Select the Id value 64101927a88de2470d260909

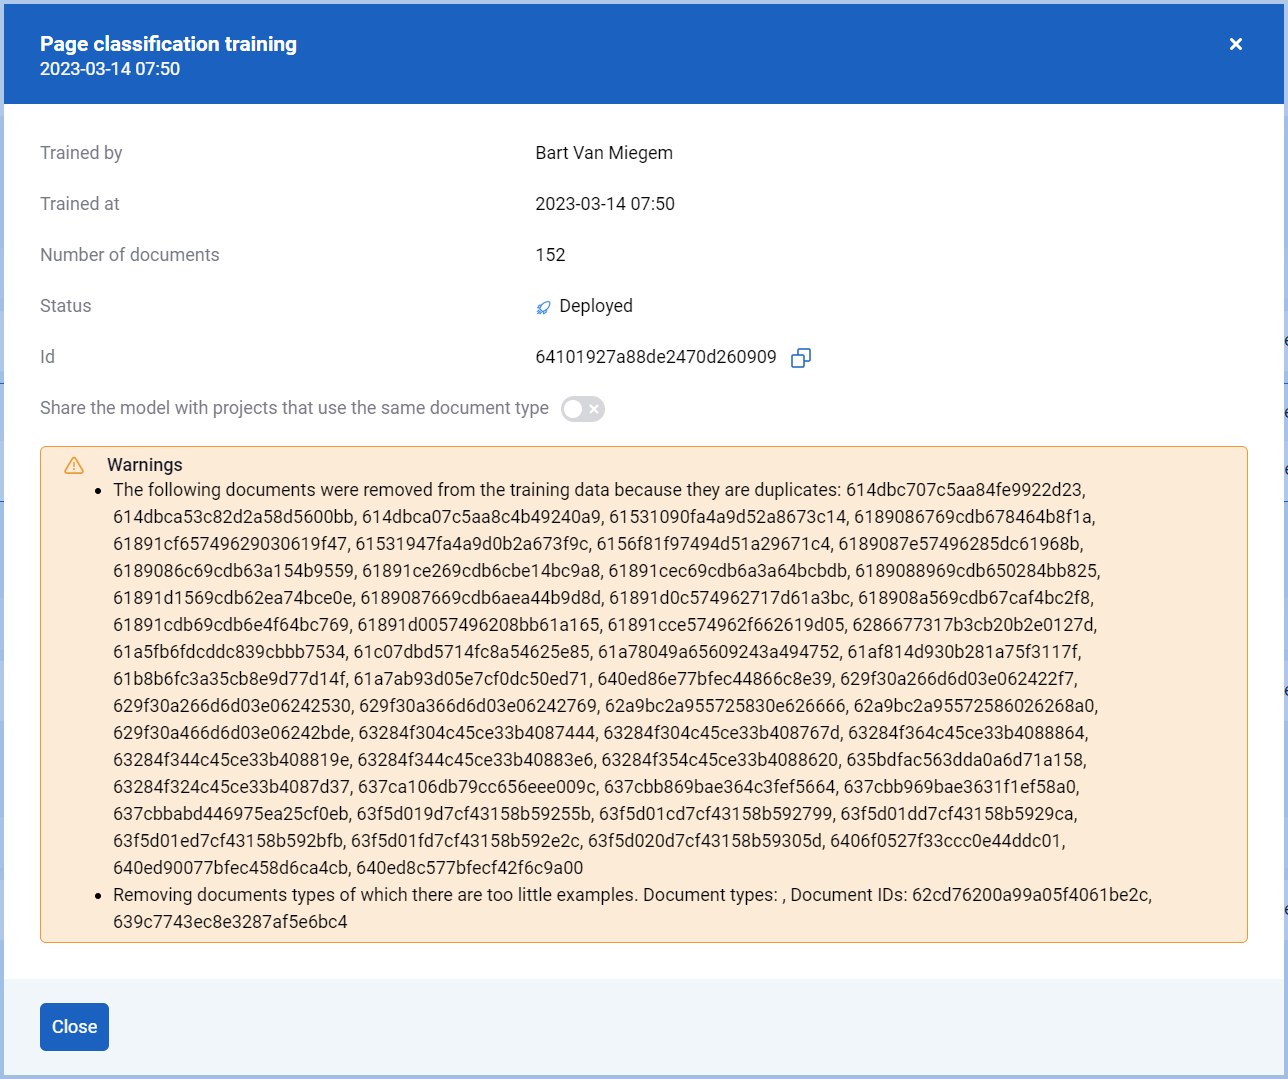pos(656,357)
